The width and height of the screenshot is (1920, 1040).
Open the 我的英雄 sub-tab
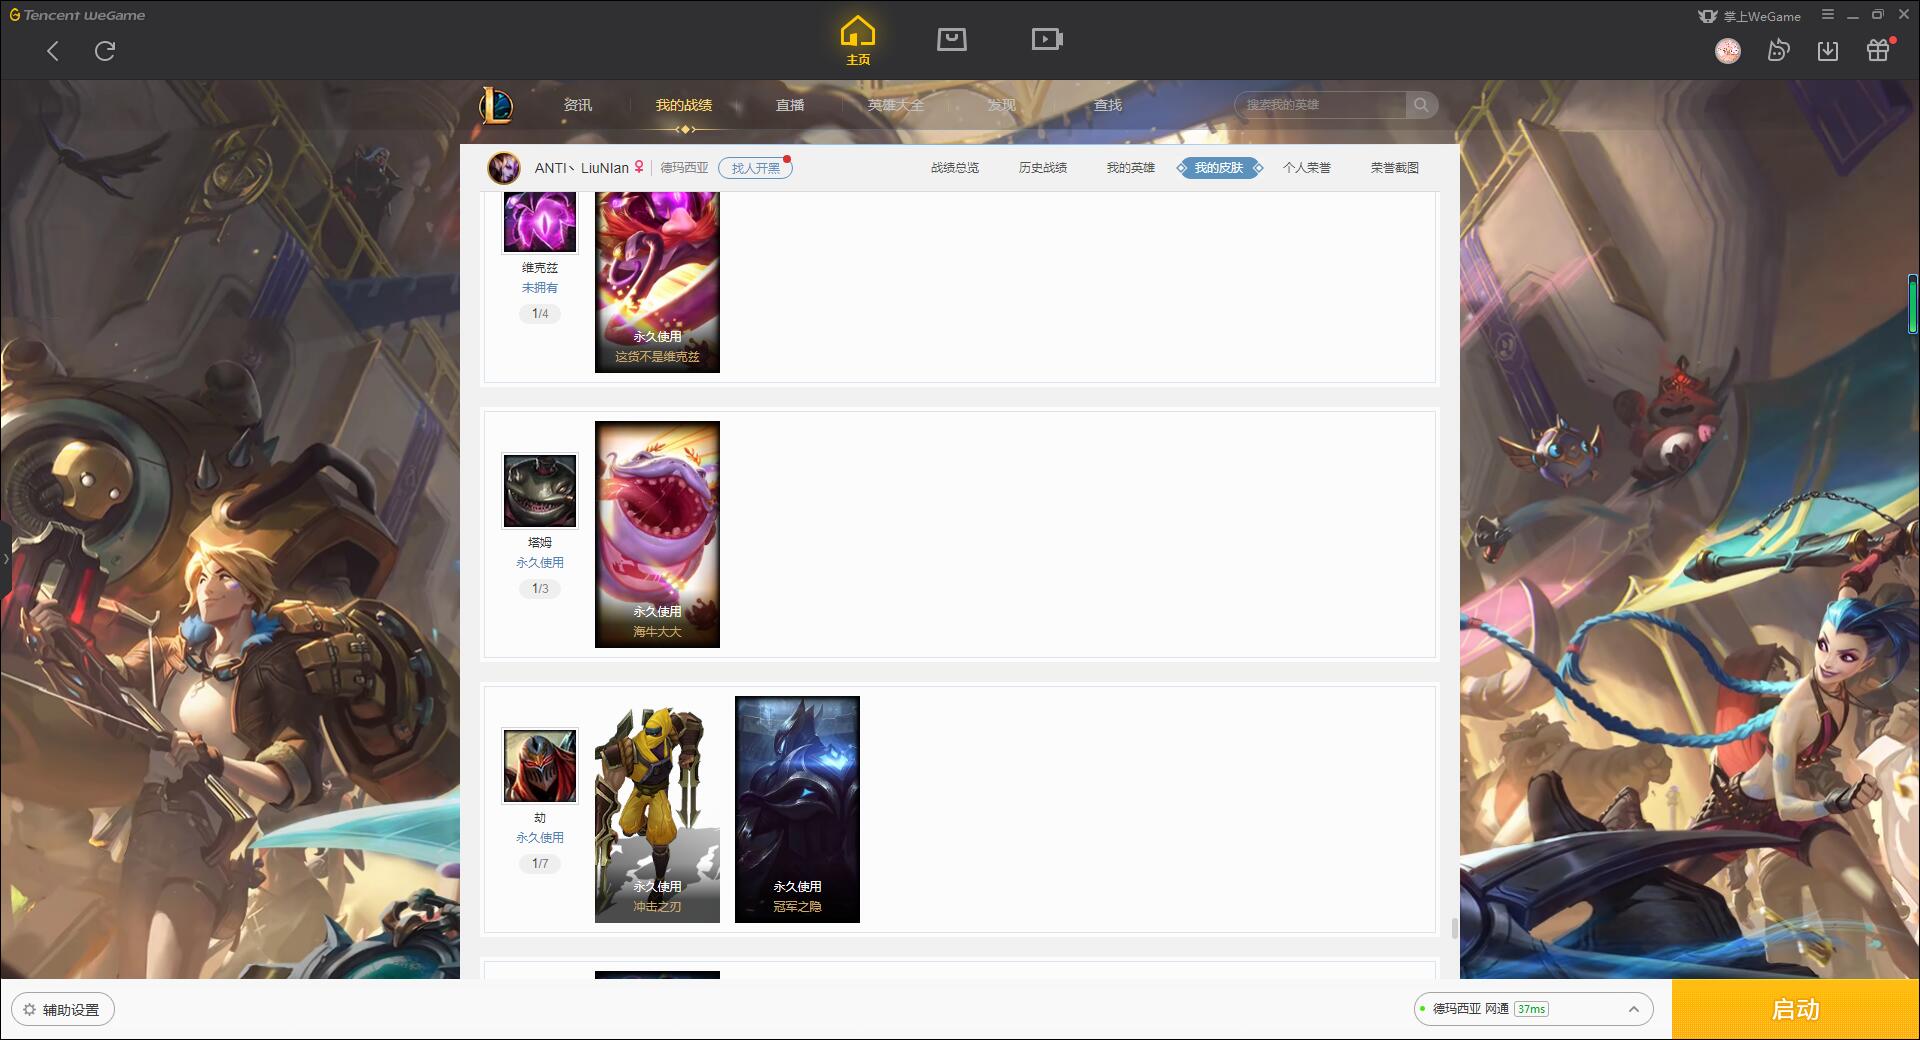pyautogui.click(x=1131, y=168)
